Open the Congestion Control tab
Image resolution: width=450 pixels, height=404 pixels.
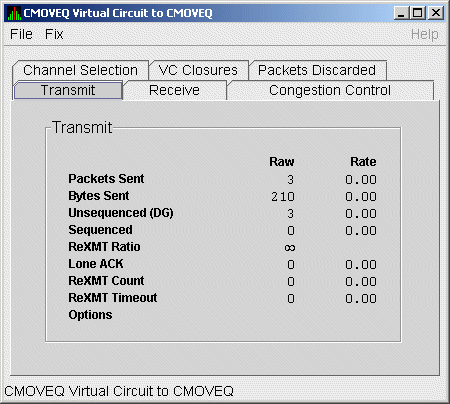[x=330, y=90]
